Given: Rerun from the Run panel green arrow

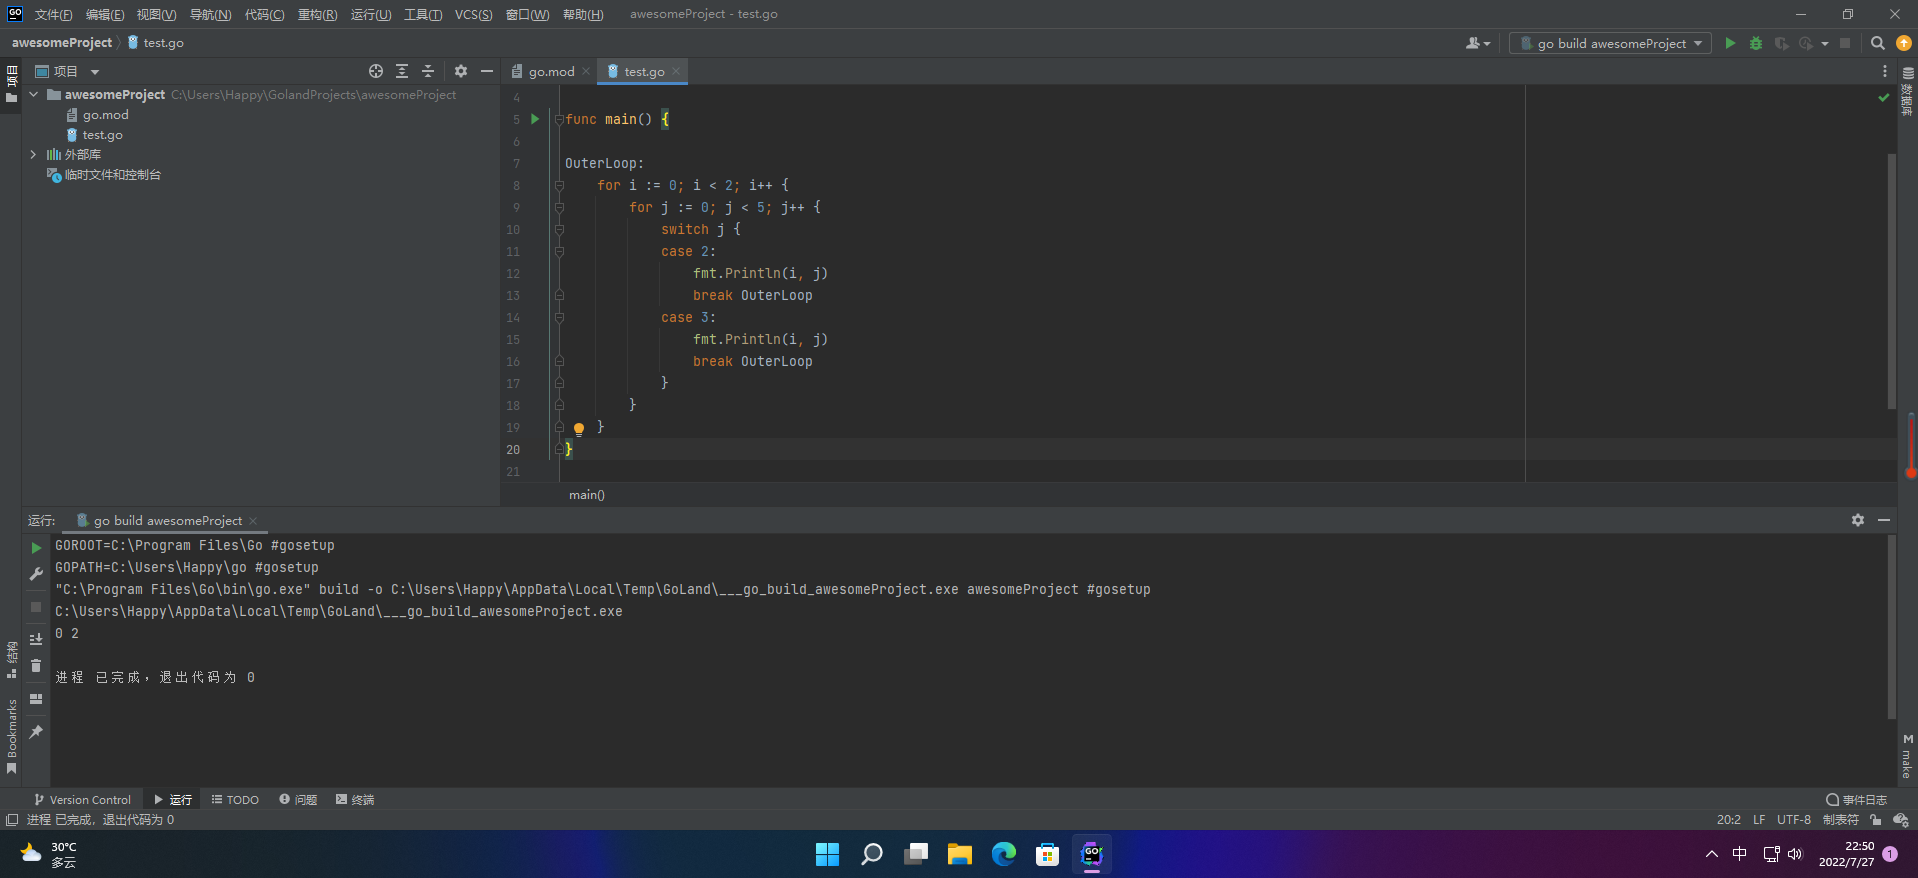Looking at the screenshot, I should (36, 548).
